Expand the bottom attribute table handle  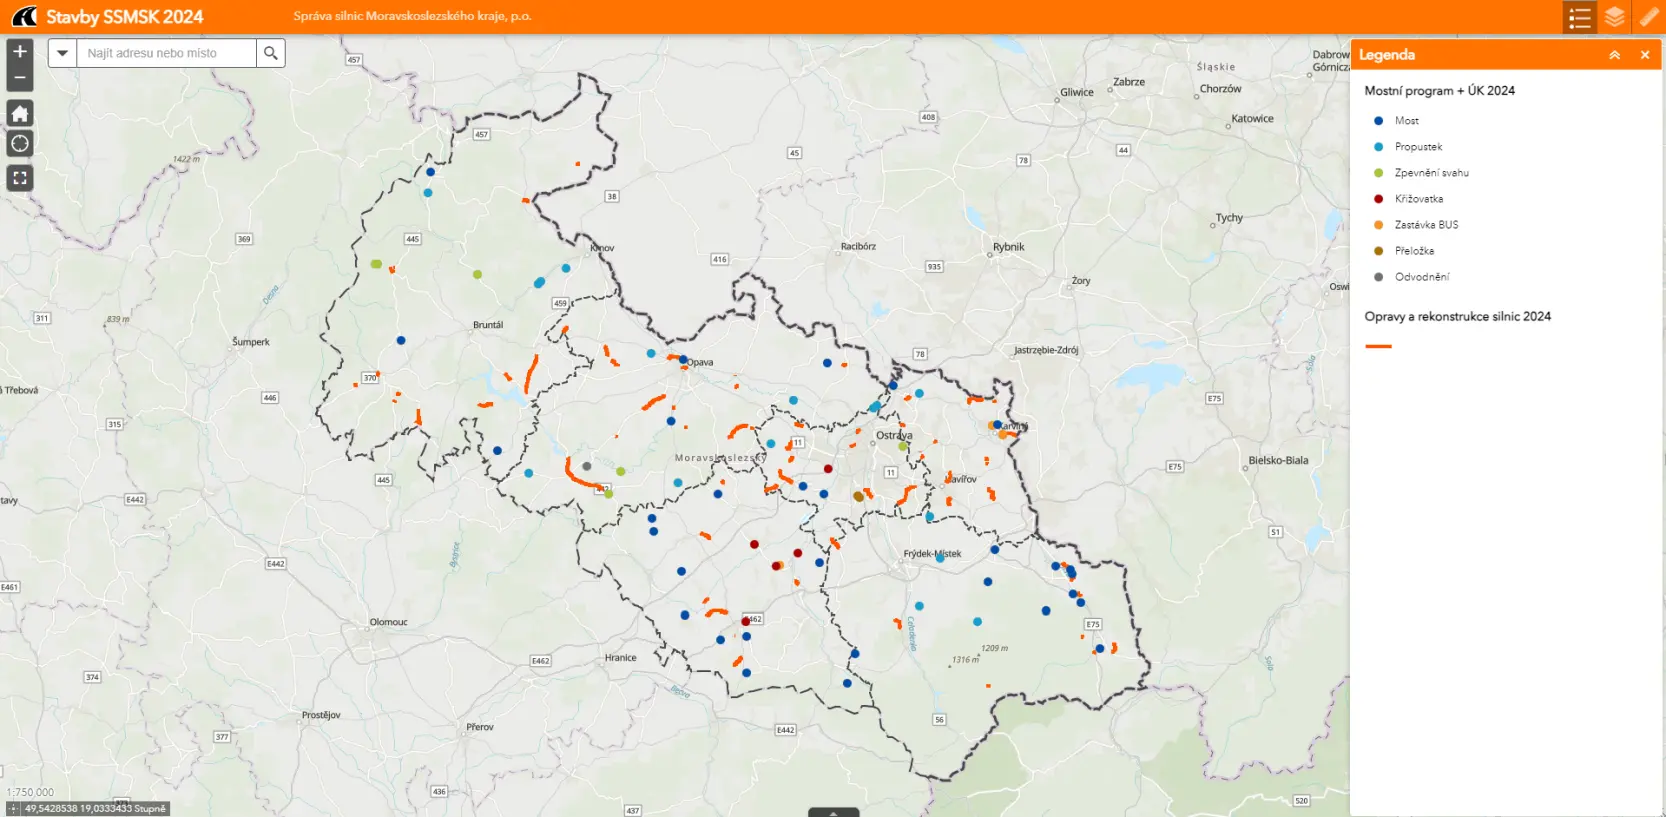[x=833, y=812]
